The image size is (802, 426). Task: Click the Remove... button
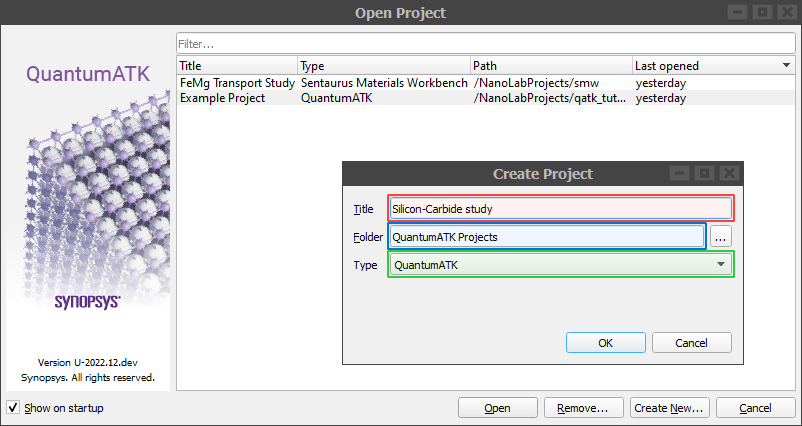point(584,408)
